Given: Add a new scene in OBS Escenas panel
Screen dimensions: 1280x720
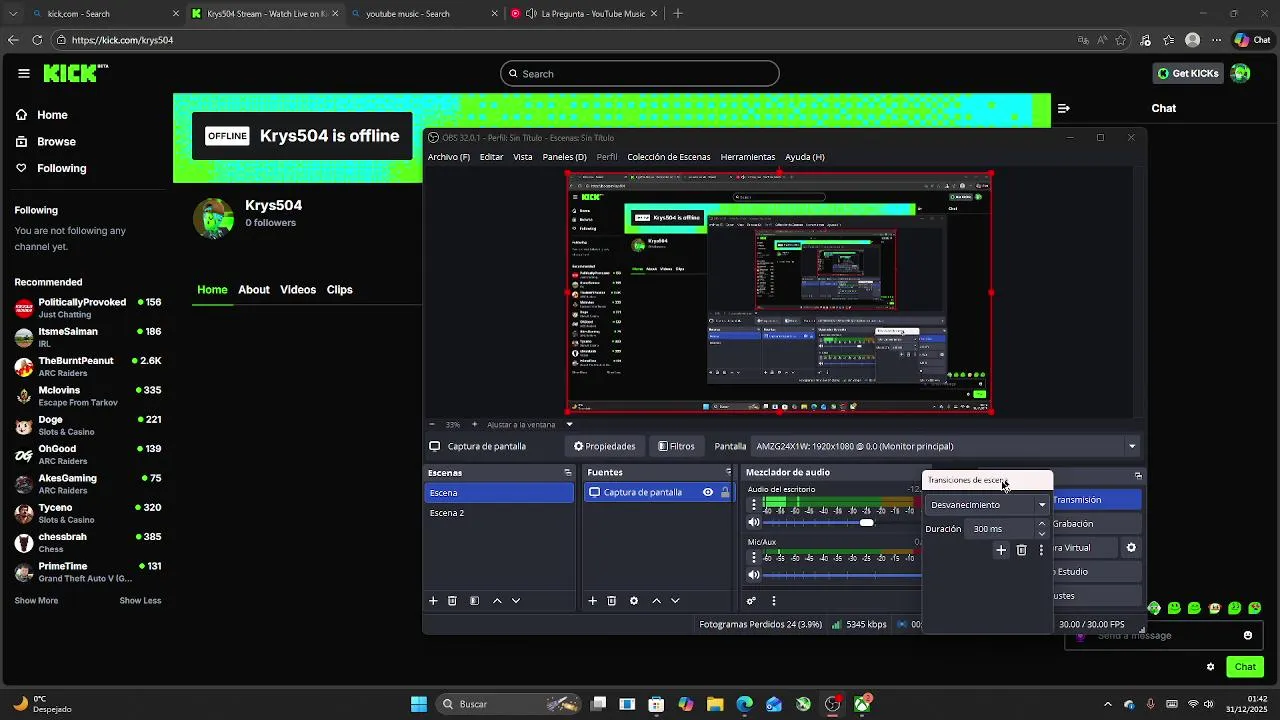Looking at the screenshot, I should click(x=433, y=601).
